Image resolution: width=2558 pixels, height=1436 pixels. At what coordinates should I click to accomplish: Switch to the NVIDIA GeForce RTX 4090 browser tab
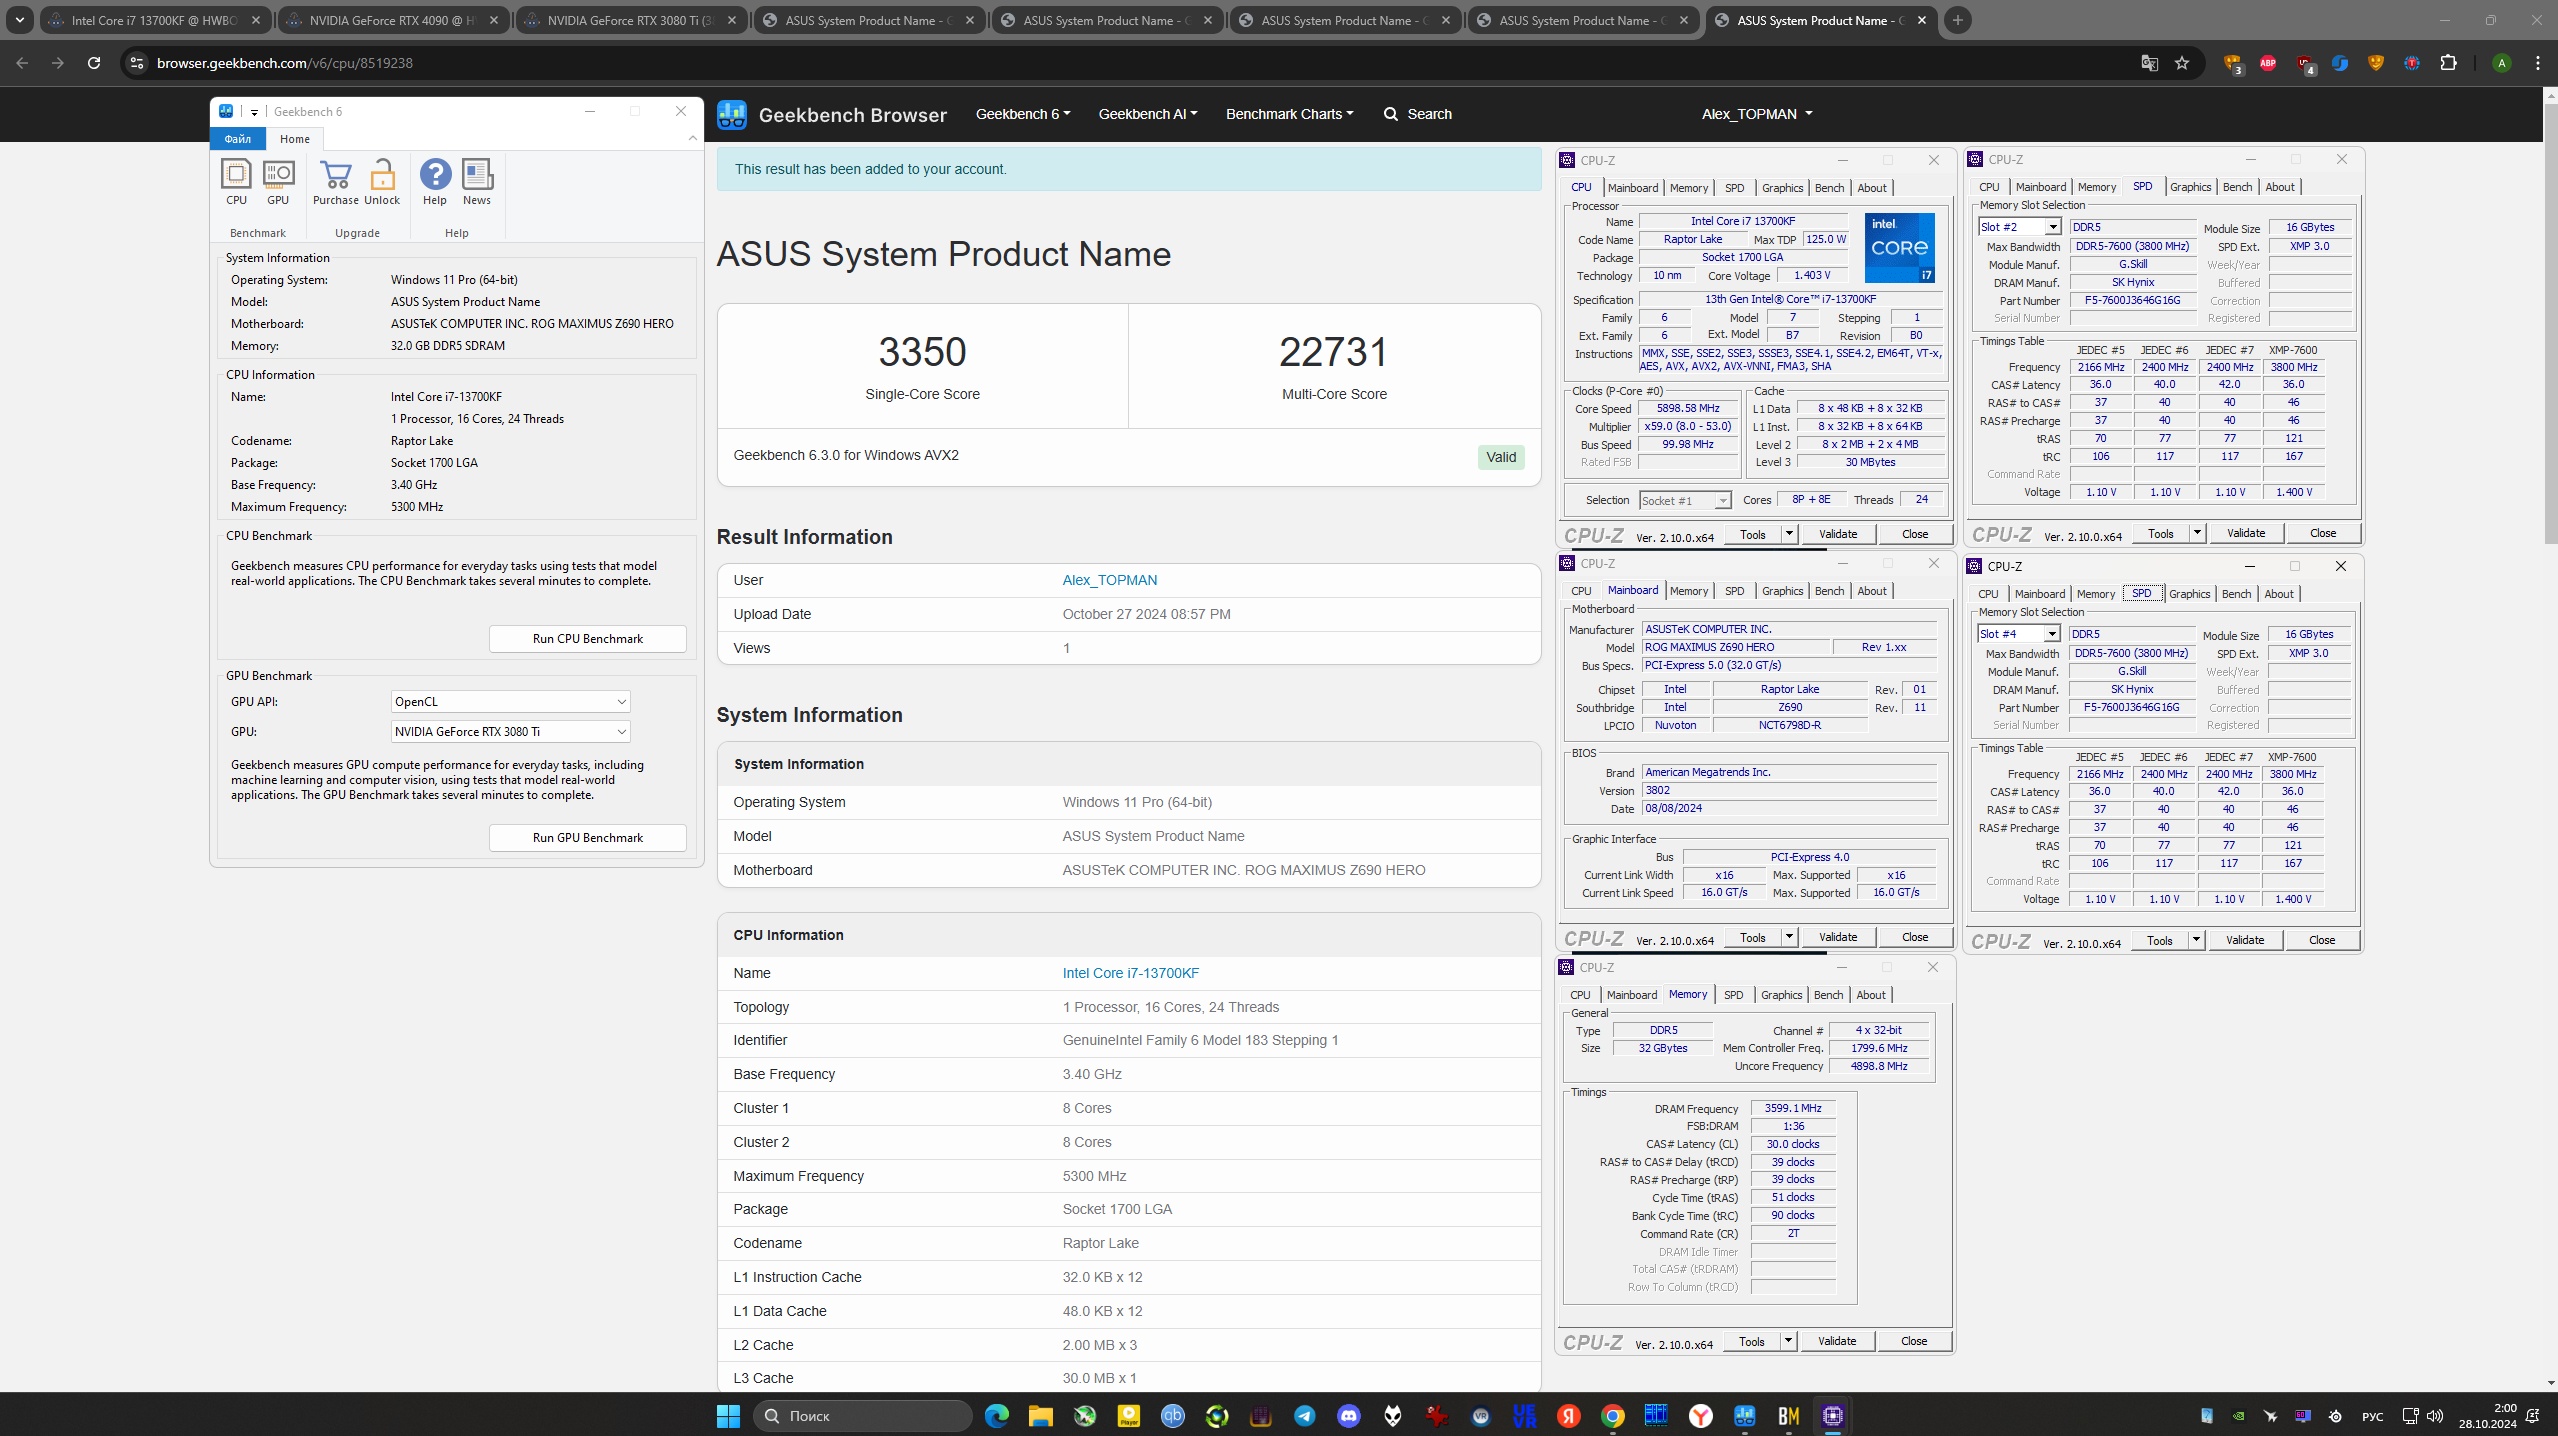point(393,20)
